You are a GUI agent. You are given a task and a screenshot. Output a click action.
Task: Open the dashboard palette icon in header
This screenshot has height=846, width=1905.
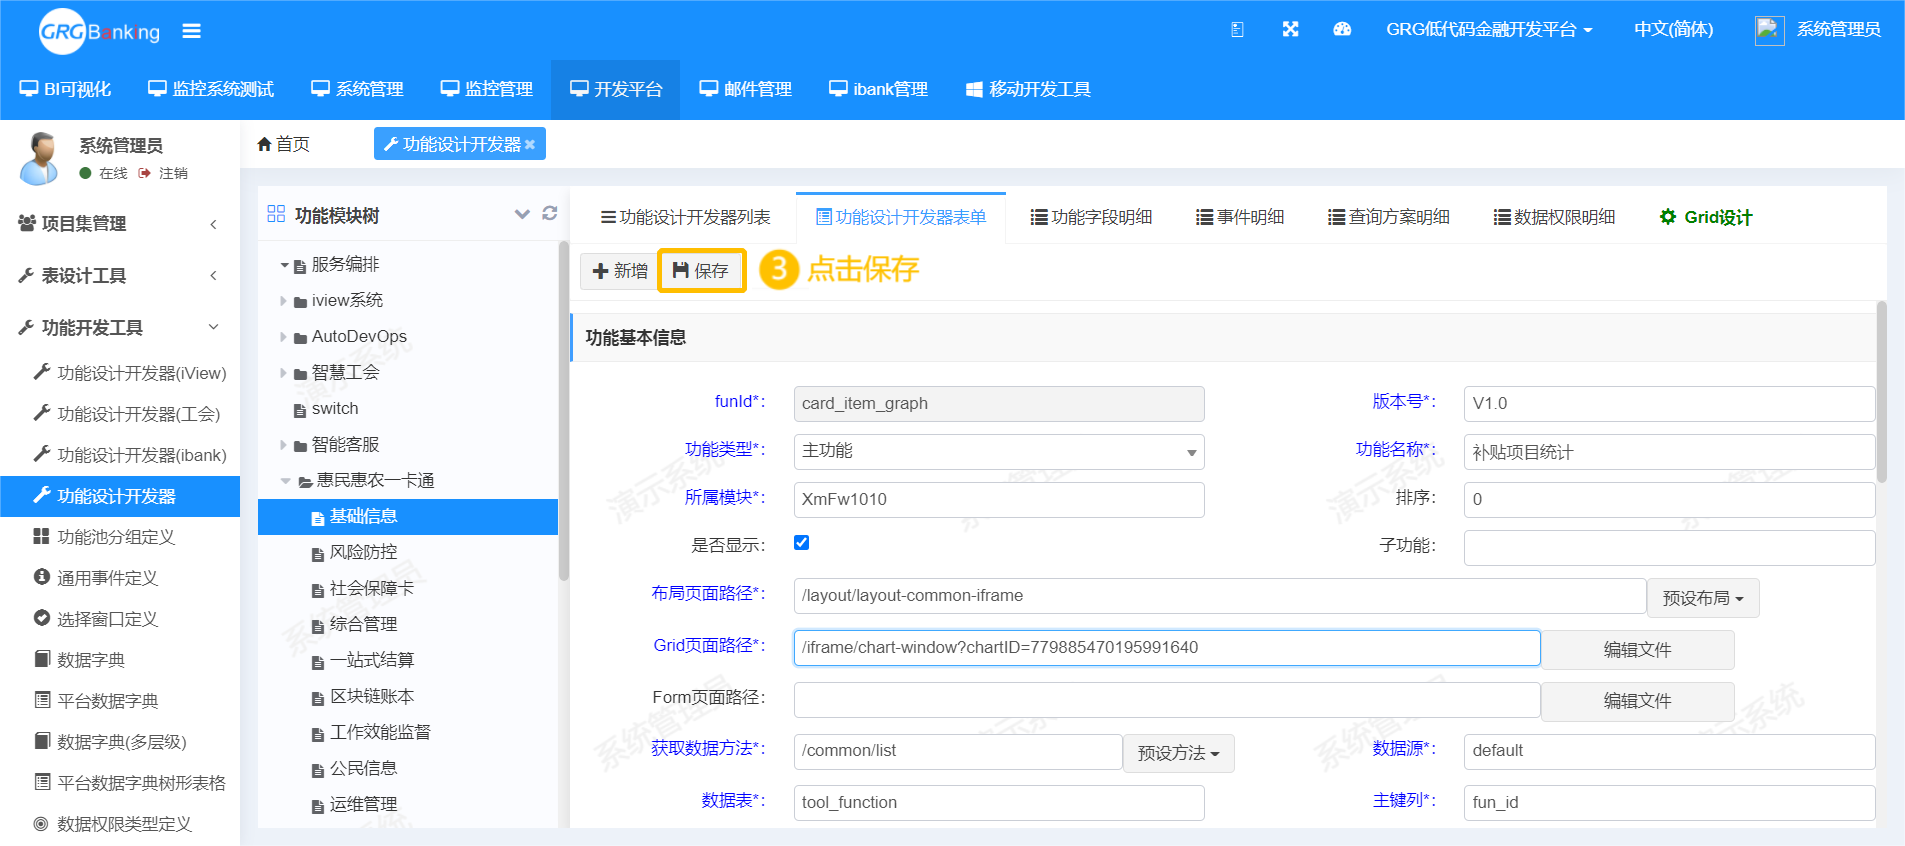(1342, 30)
